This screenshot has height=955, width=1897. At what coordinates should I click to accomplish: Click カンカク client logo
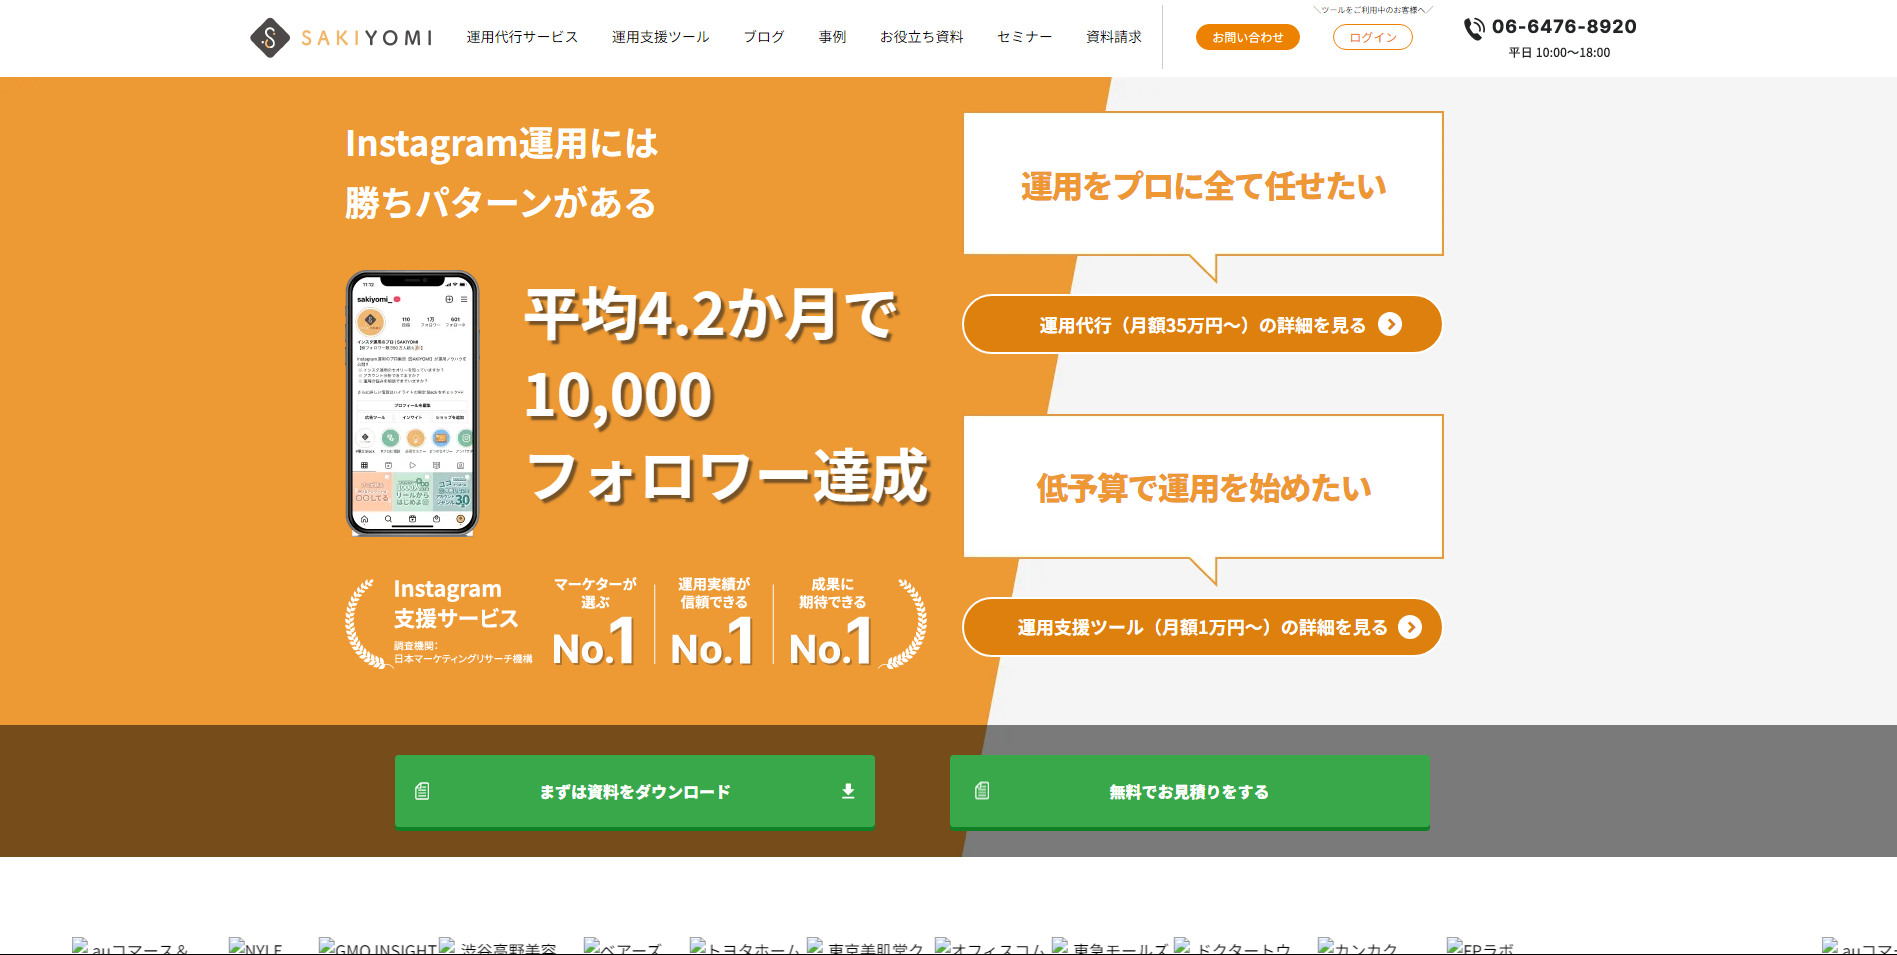pyautogui.click(x=1358, y=947)
